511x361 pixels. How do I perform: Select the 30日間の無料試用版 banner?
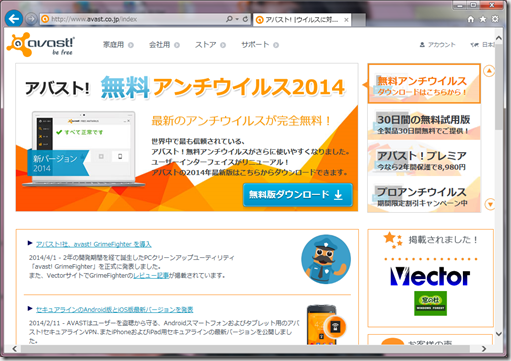424,123
